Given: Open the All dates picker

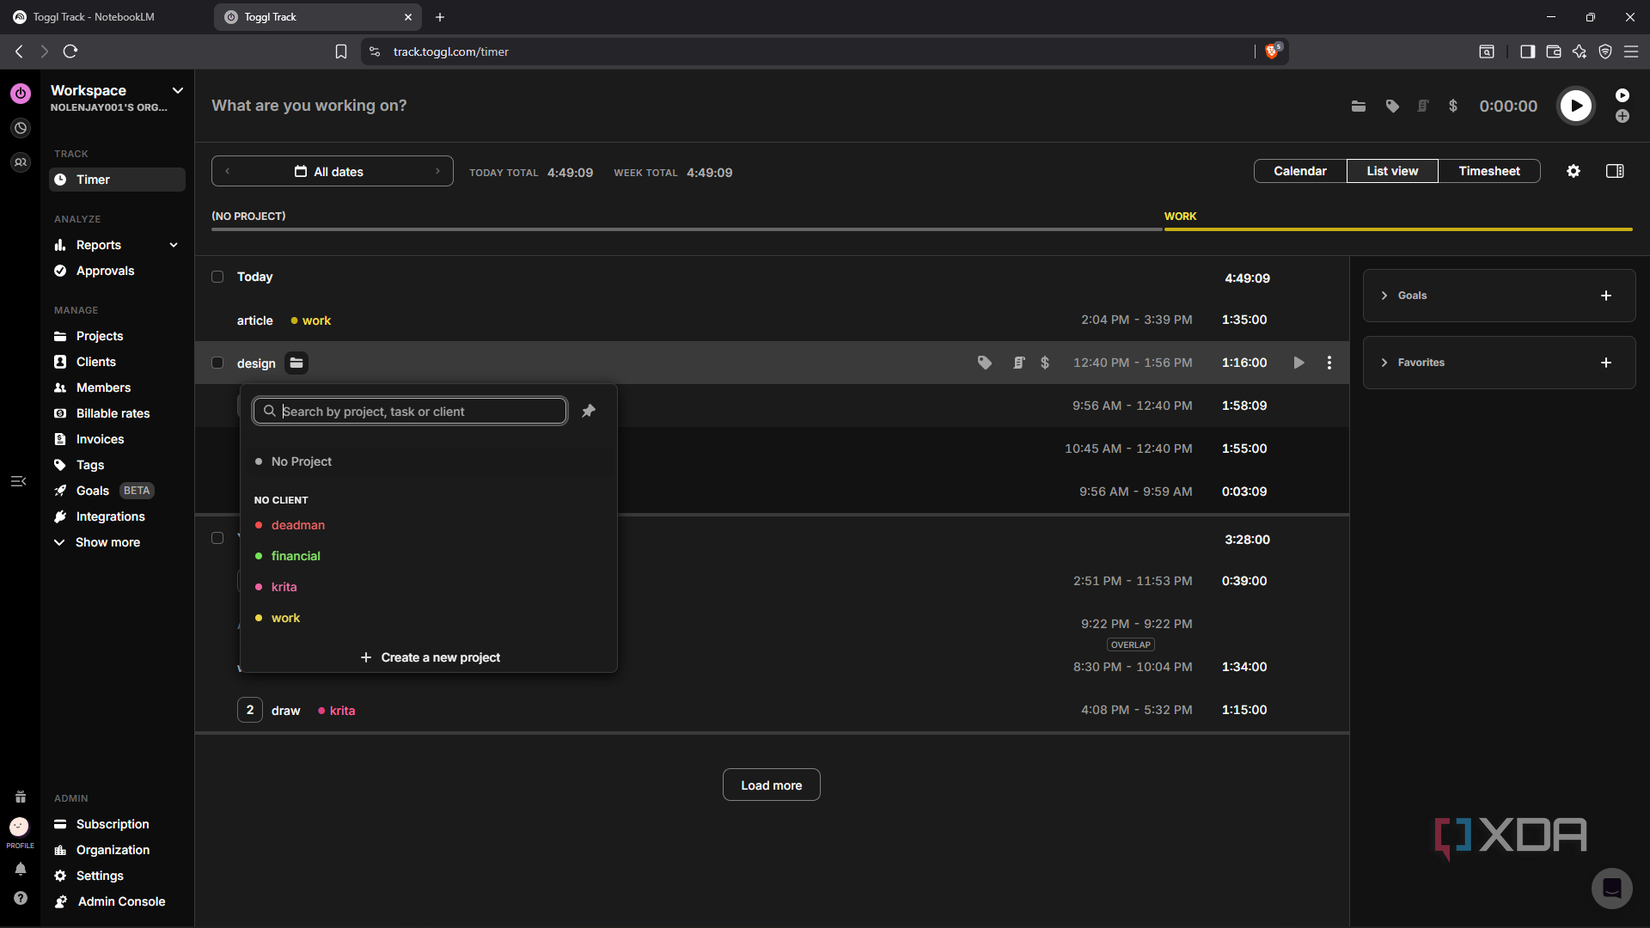Looking at the screenshot, I should coord(330,172).
